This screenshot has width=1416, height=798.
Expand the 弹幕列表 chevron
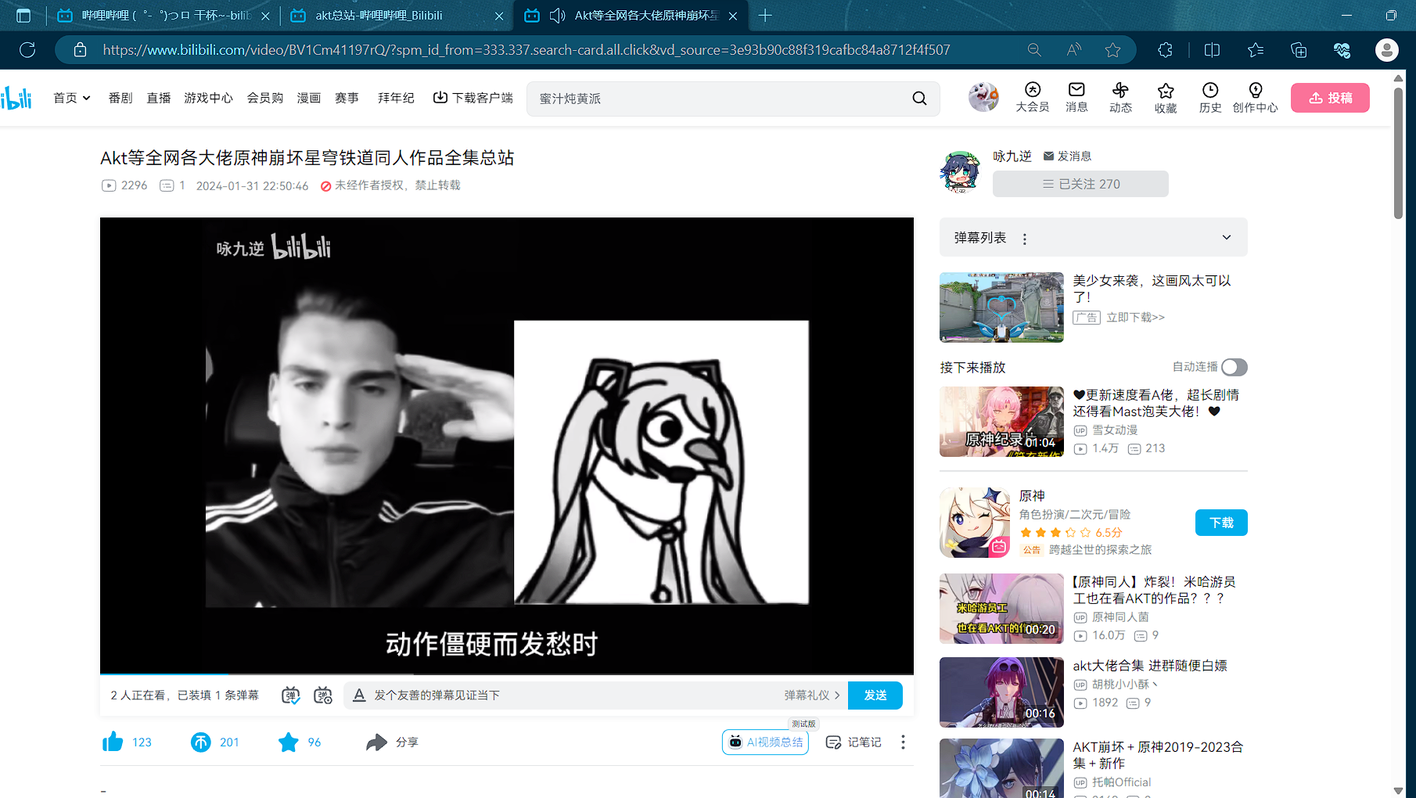pos(1227,237)
